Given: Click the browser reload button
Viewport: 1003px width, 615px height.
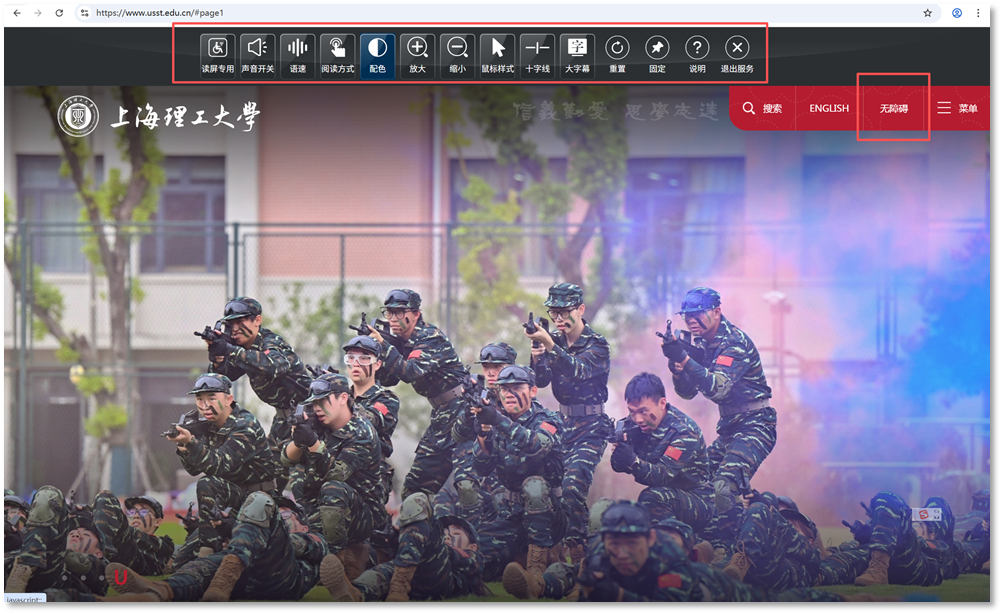Looking at the screenshot, I should (x=59, y=13).
